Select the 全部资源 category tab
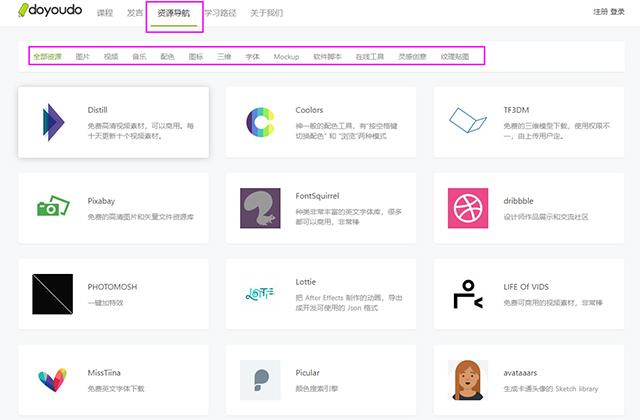 point(47,56)
